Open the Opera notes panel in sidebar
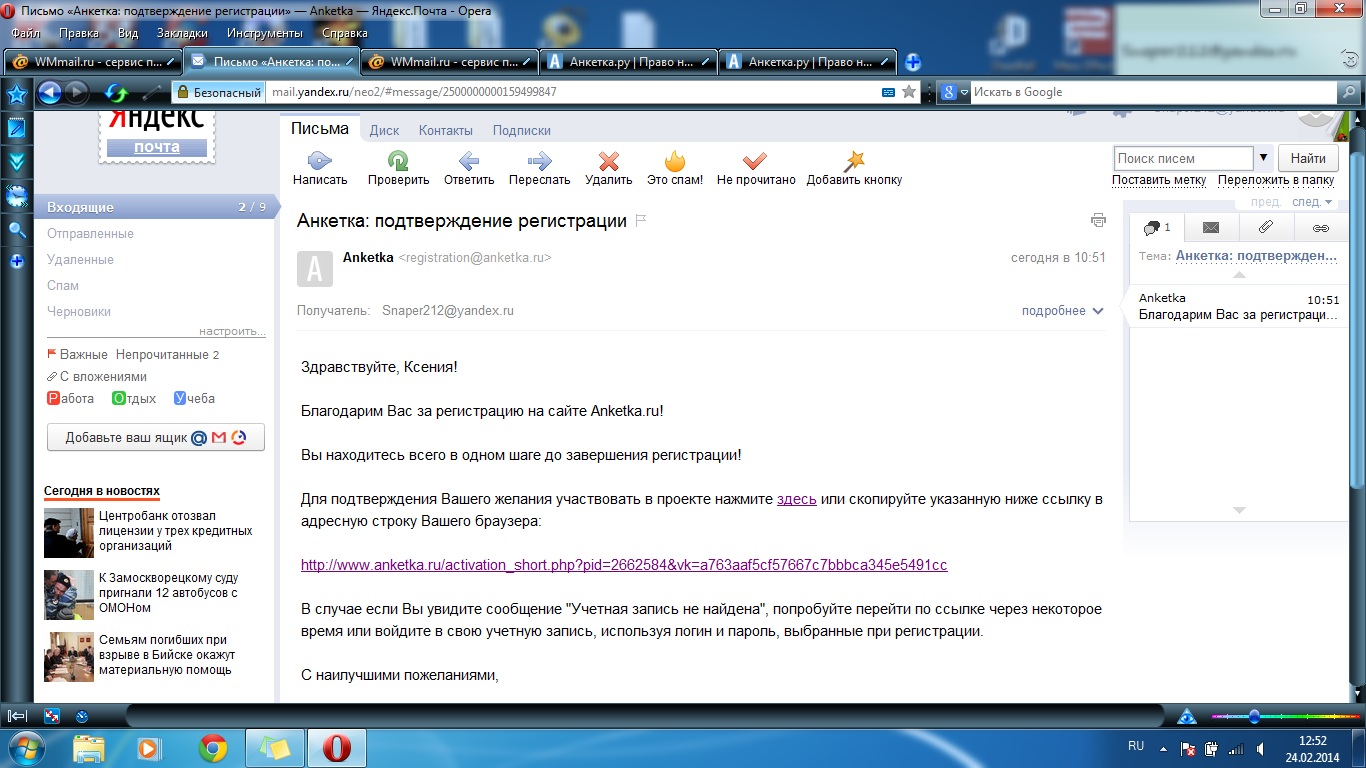The height and width of the screenshot is (768, 1366). 17,128
